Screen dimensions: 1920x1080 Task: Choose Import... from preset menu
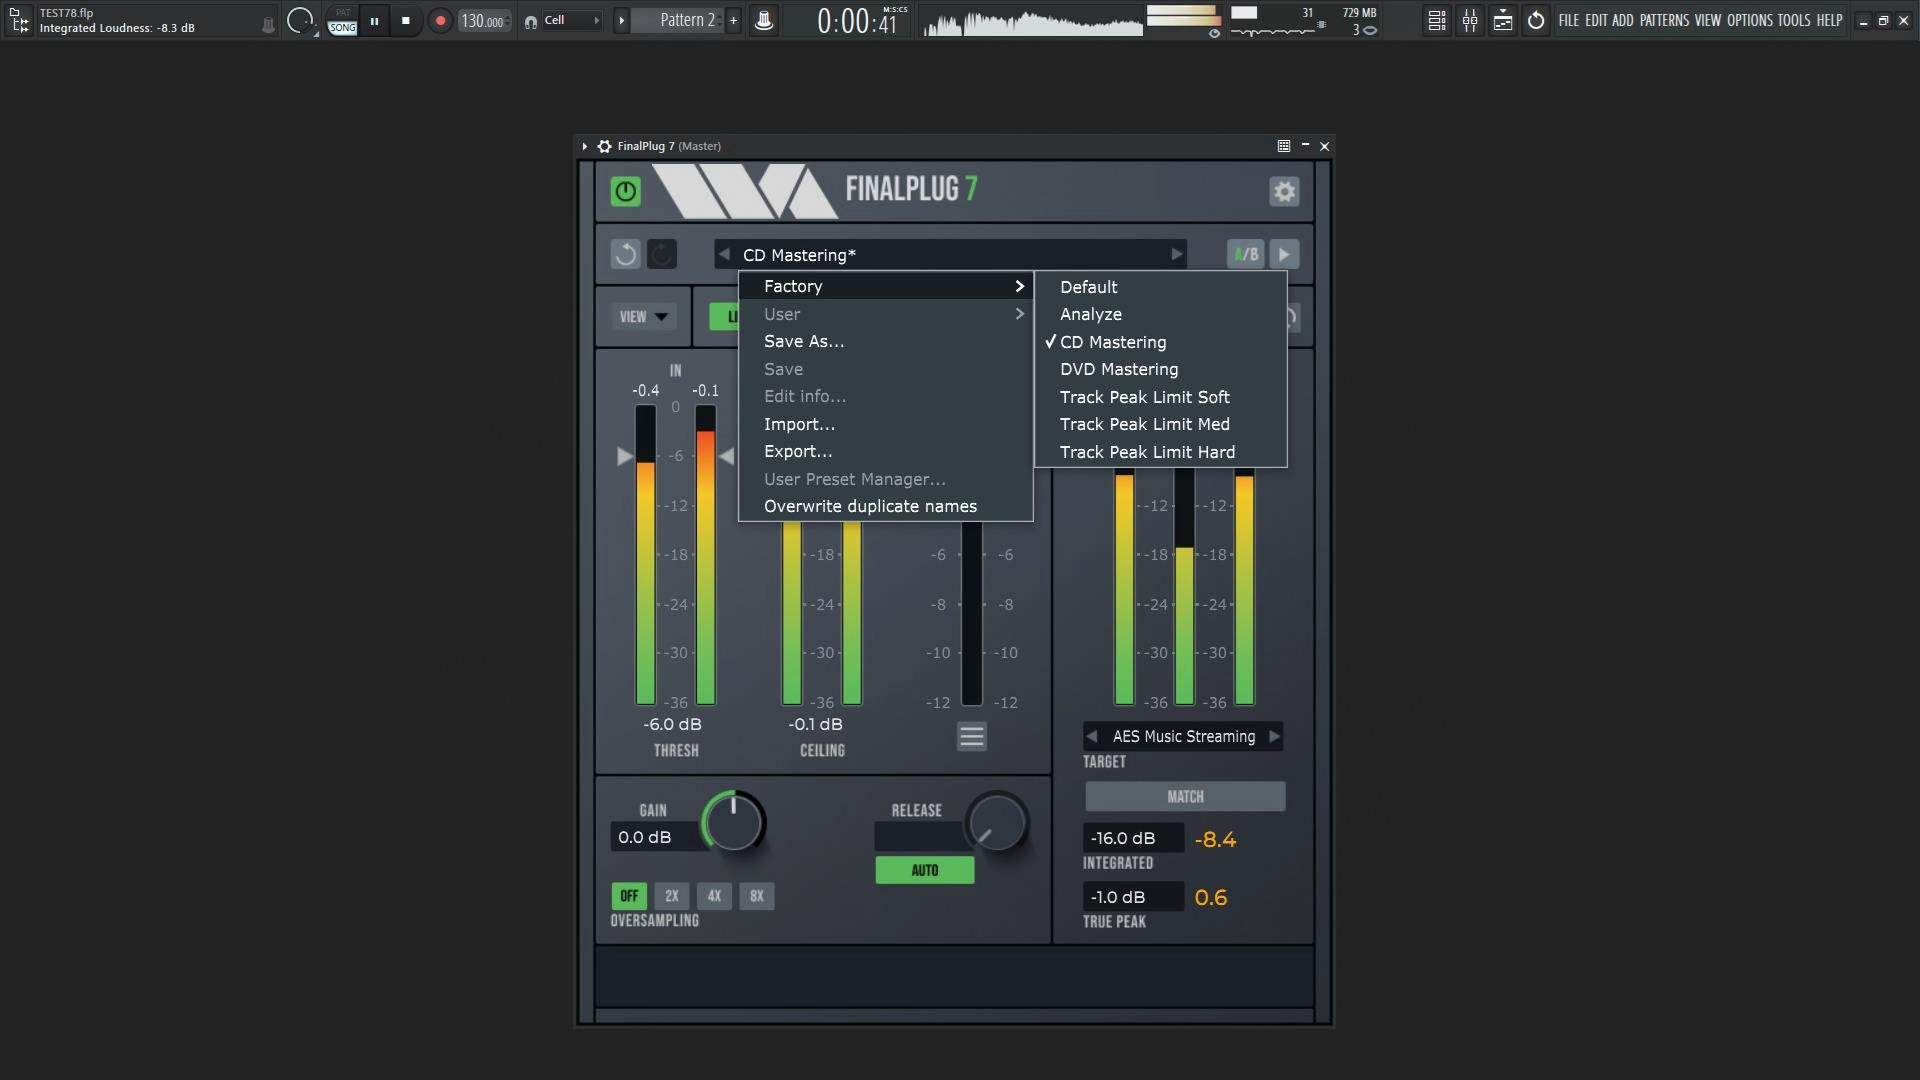[886, 424]
